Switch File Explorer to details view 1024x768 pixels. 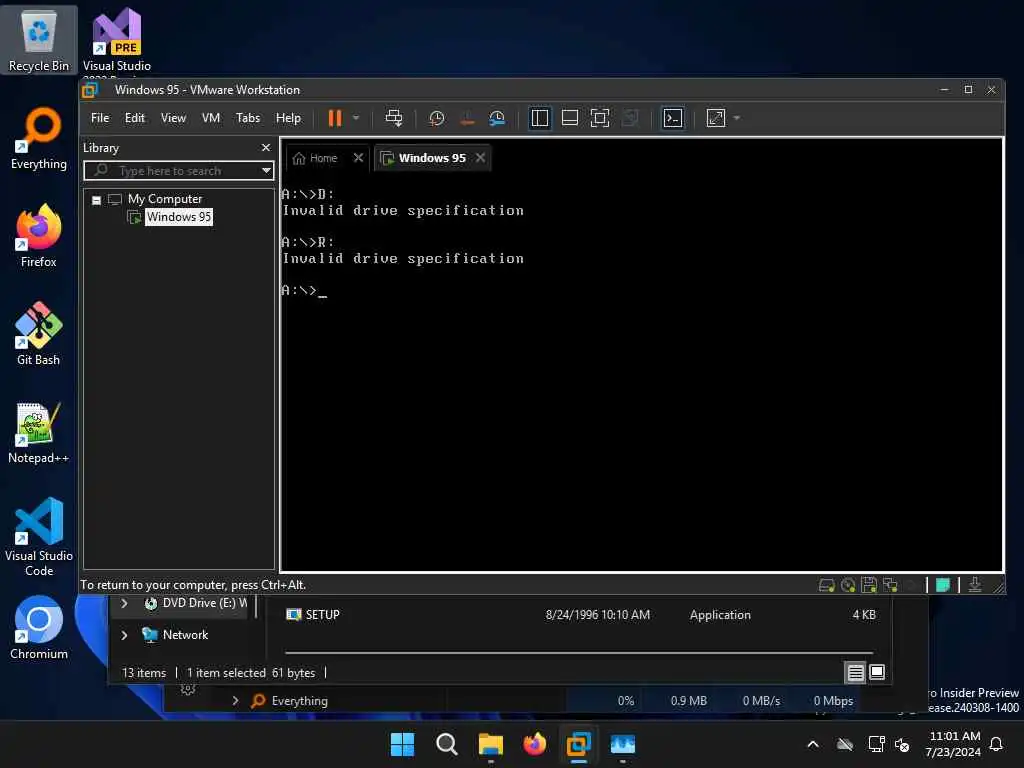click(x=856, y=672)
